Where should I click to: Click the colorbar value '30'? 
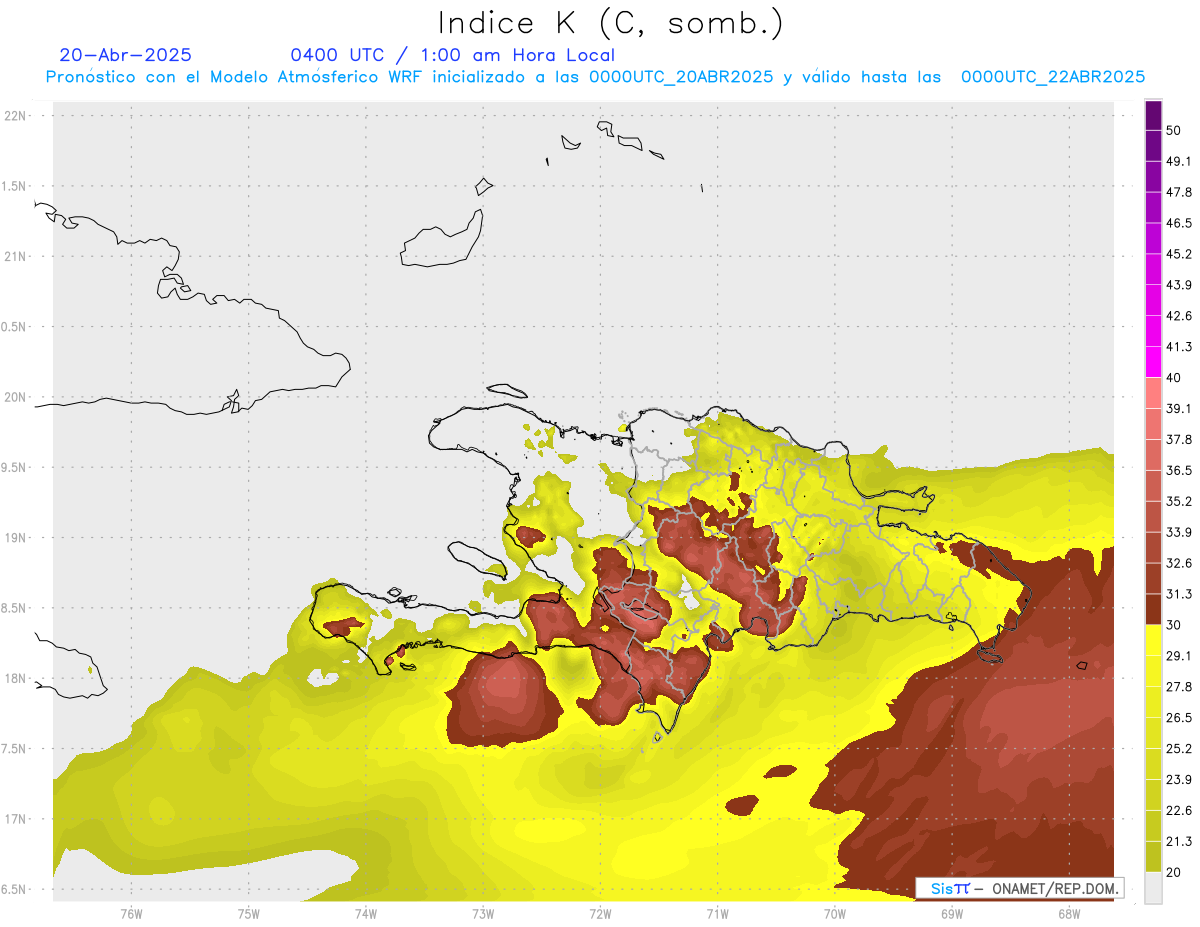1174,625
